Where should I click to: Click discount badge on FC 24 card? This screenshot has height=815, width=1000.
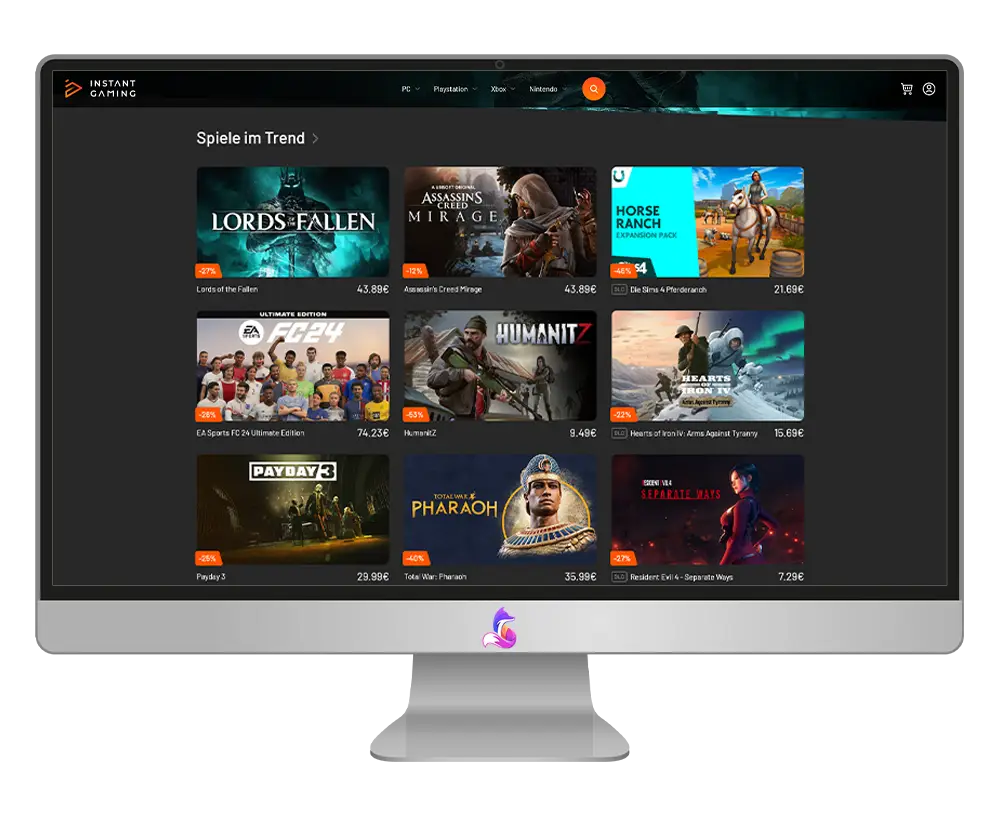click(207, 415)
